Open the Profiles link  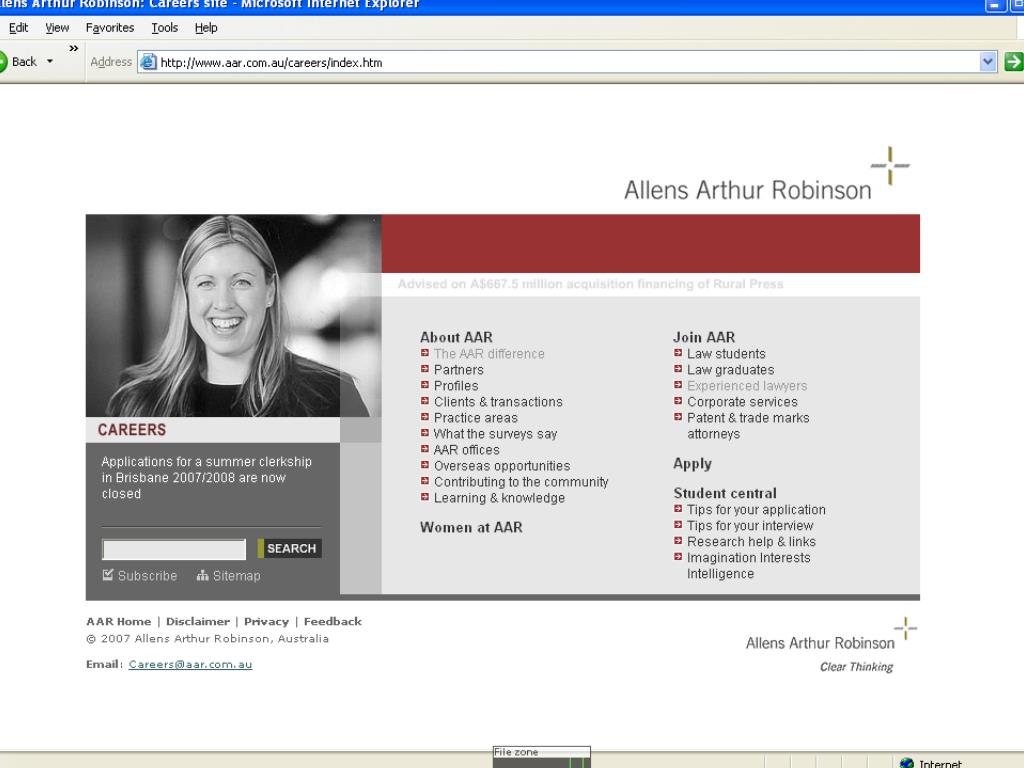point(456,385)
